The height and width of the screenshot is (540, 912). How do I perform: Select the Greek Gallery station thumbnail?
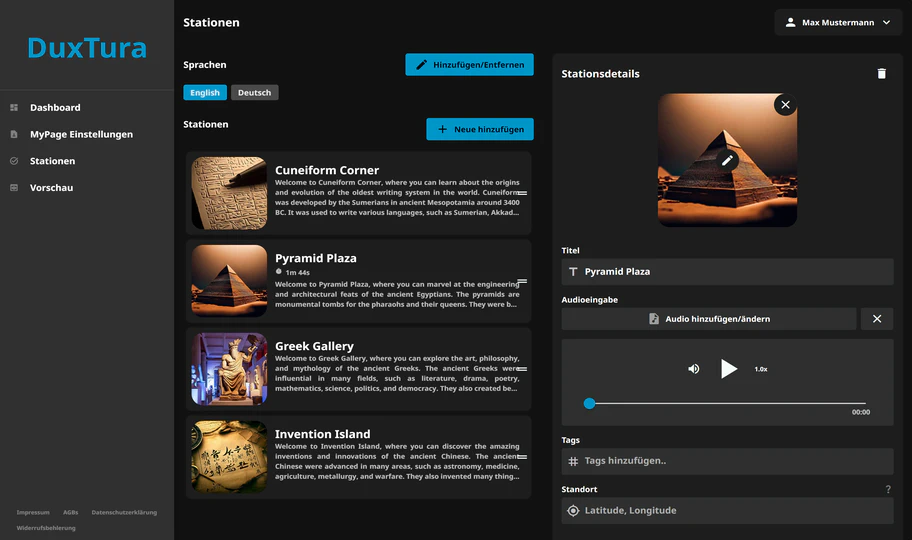pyautogui.click(x=229, y=369)
